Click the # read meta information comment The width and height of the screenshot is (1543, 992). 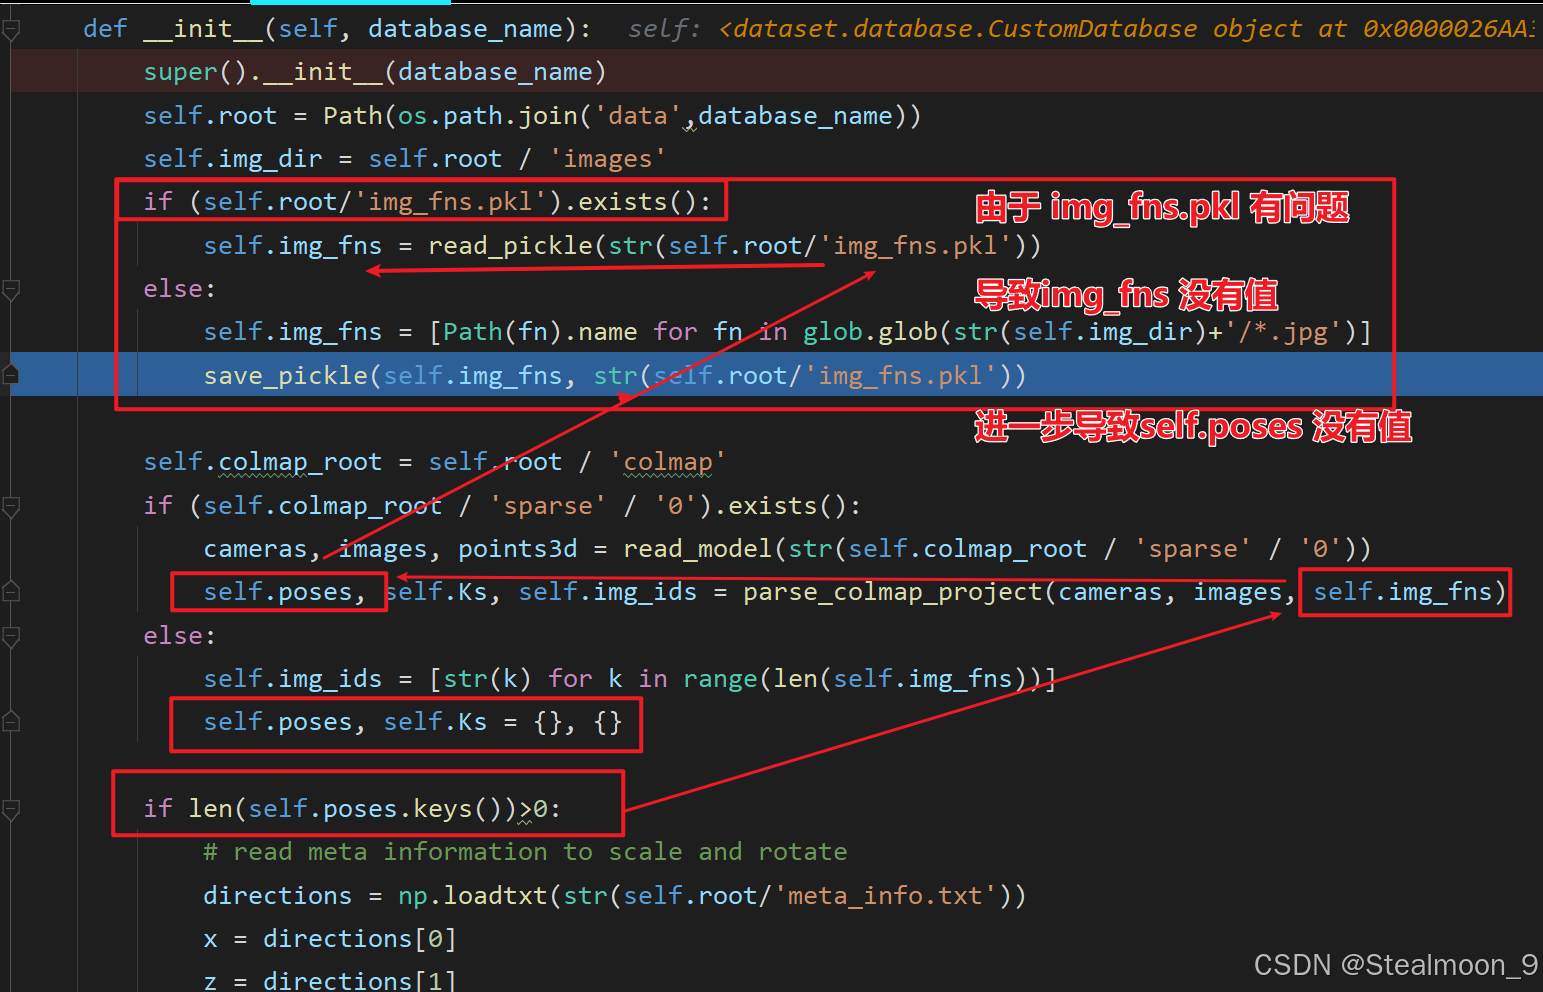tap(525, 852)
